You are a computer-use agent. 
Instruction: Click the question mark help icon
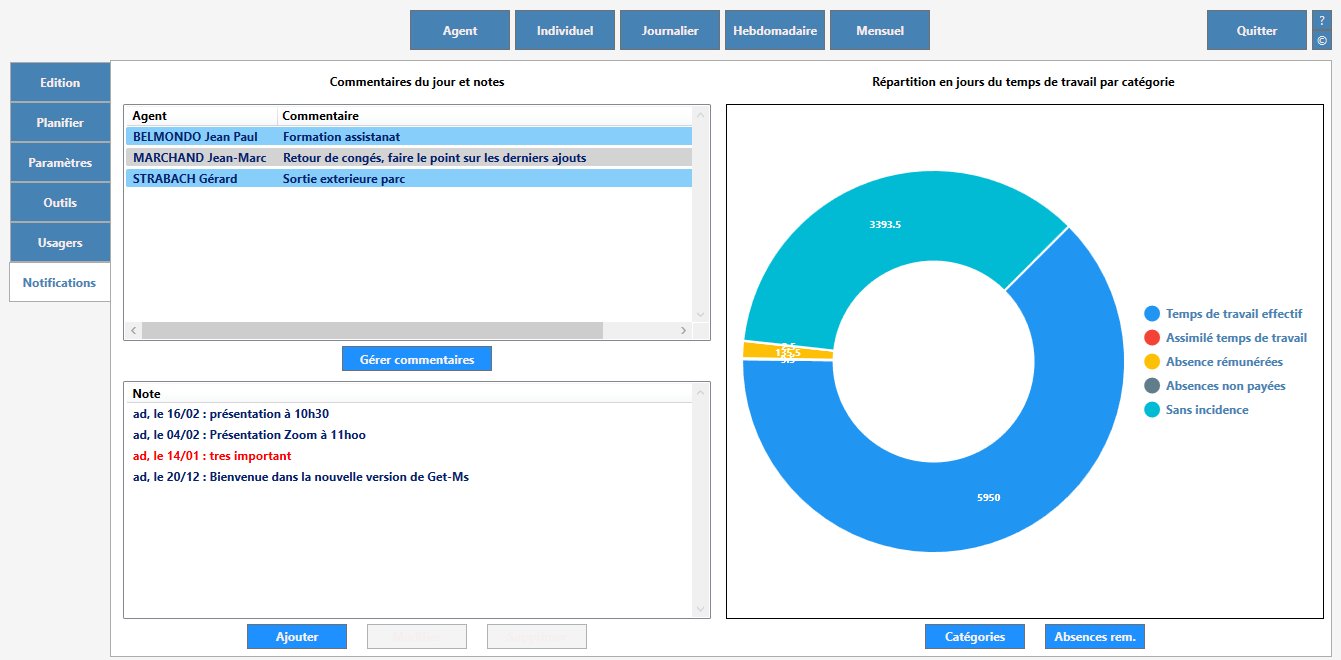[1322, 20]
